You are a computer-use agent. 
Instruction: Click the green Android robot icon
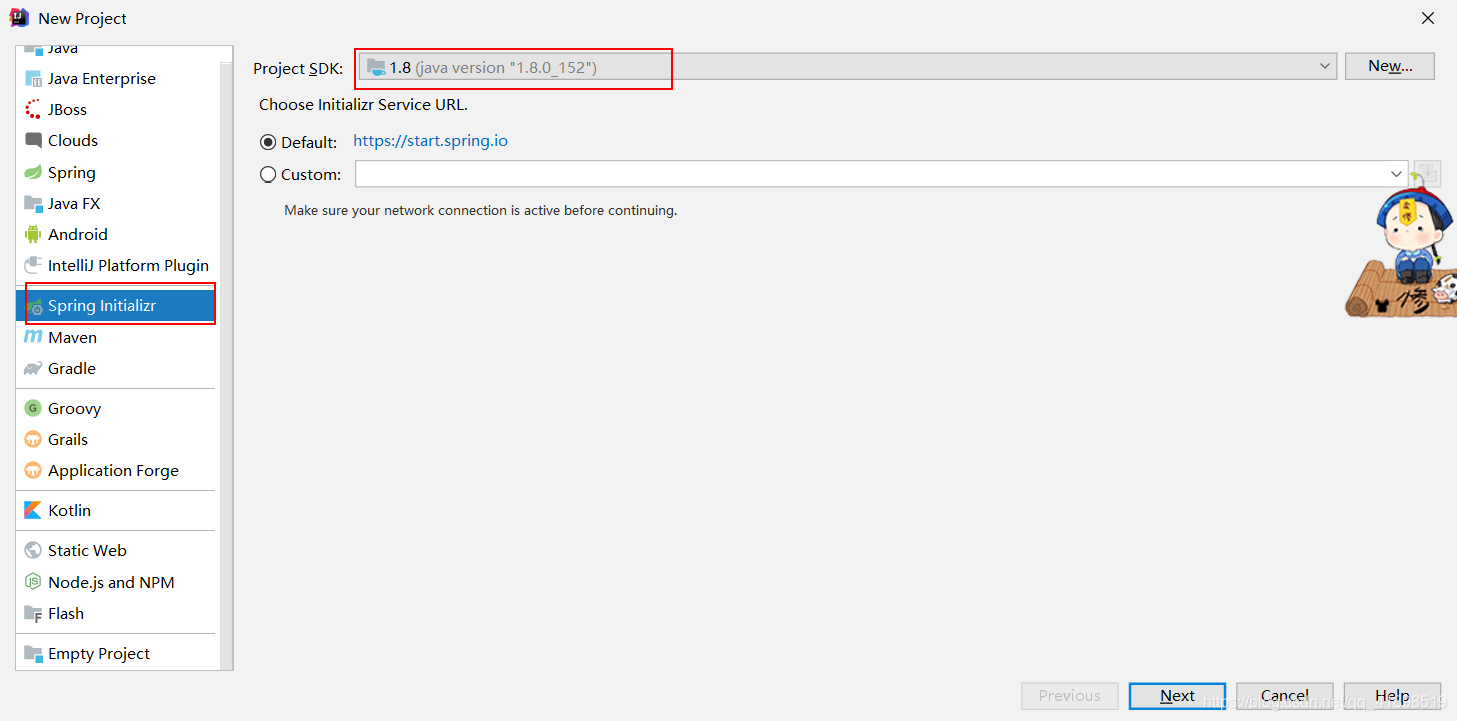pos(33,235)
